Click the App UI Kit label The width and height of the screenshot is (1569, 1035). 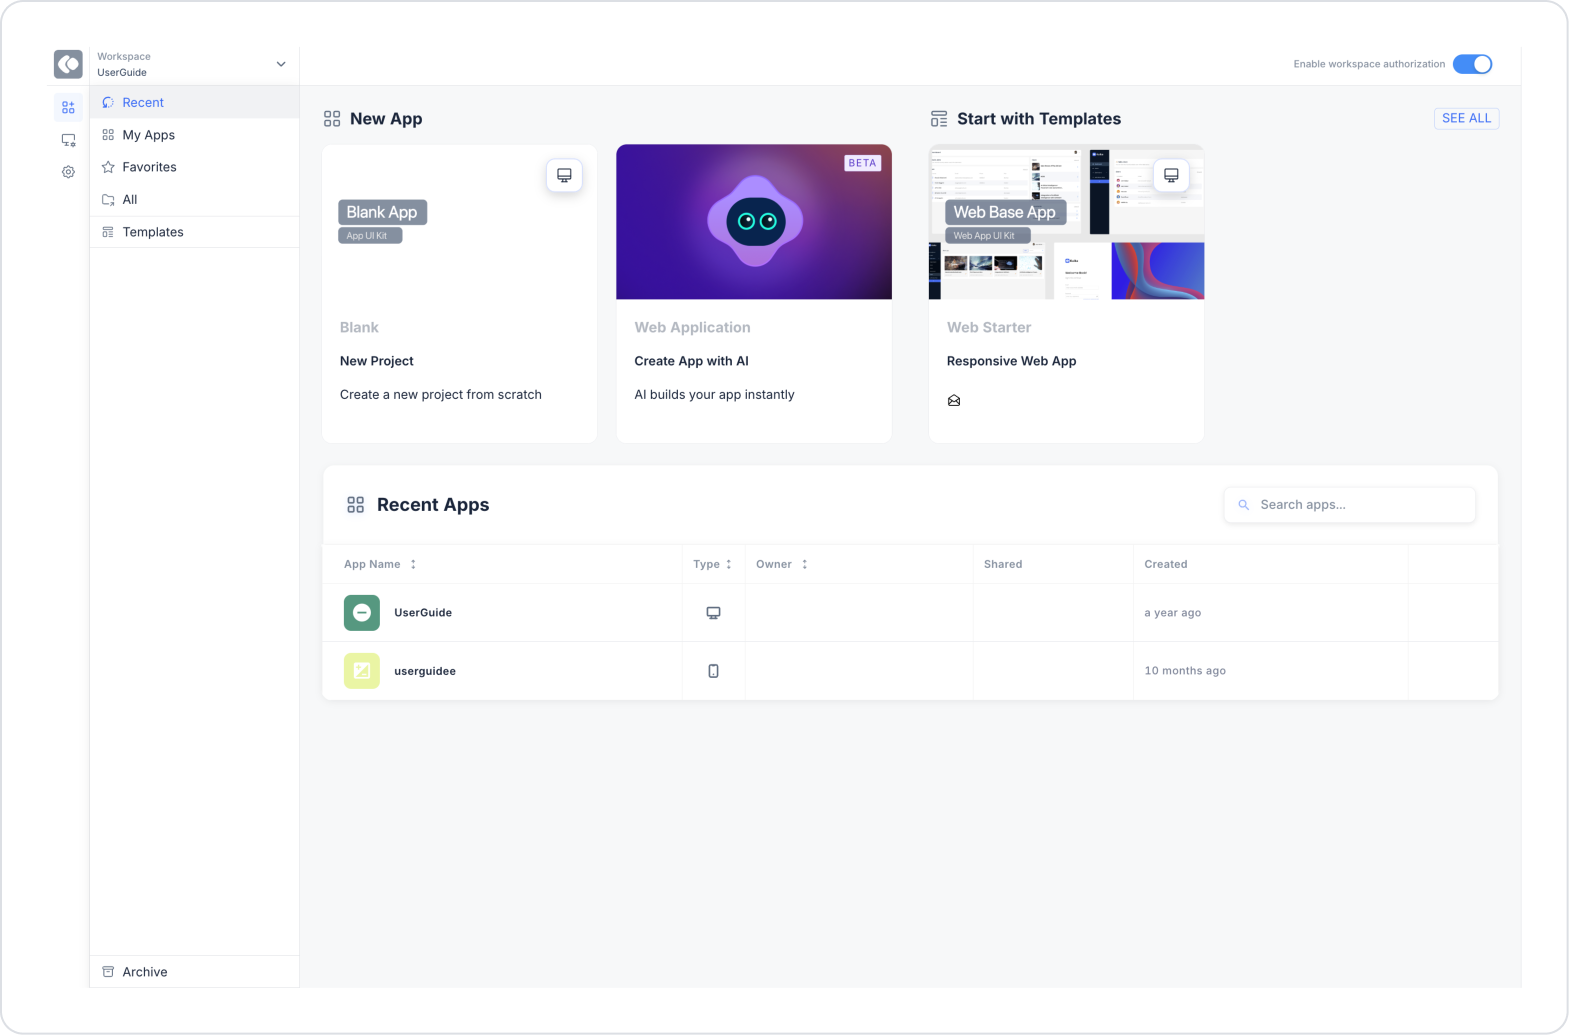pos(370,236)
